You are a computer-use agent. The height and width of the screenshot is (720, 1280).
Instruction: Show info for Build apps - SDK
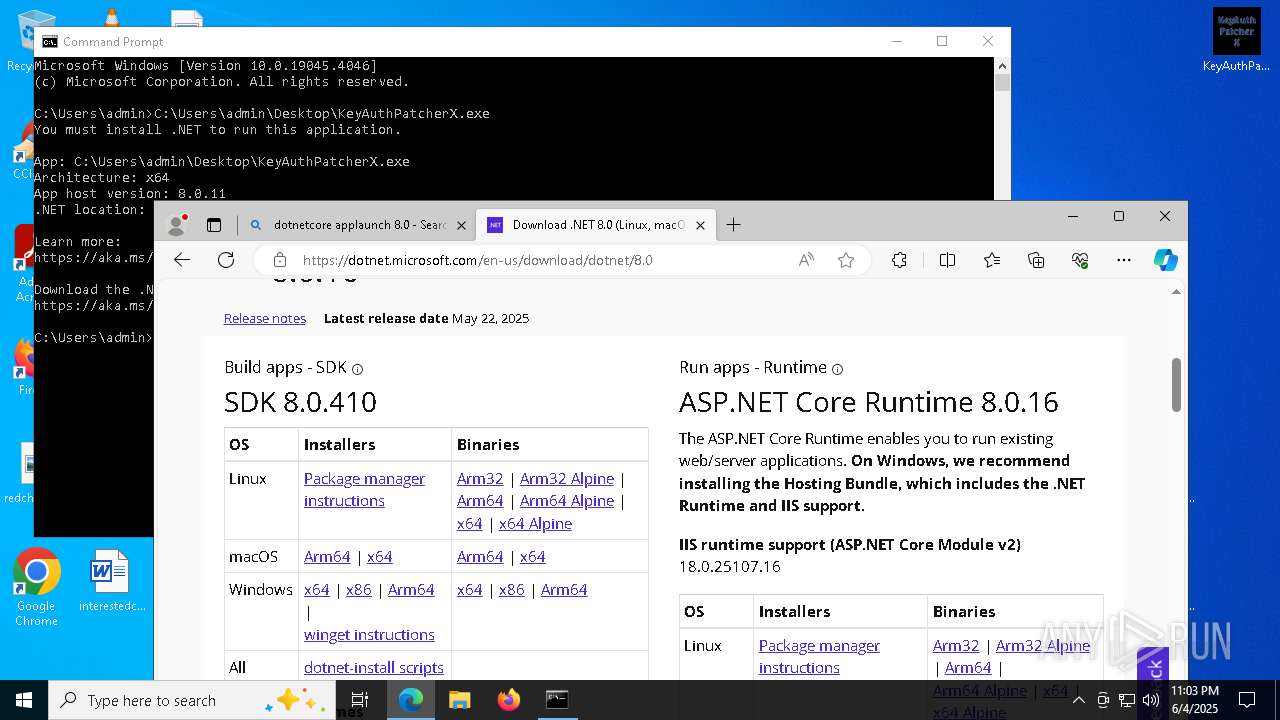[x=357, y=369]
